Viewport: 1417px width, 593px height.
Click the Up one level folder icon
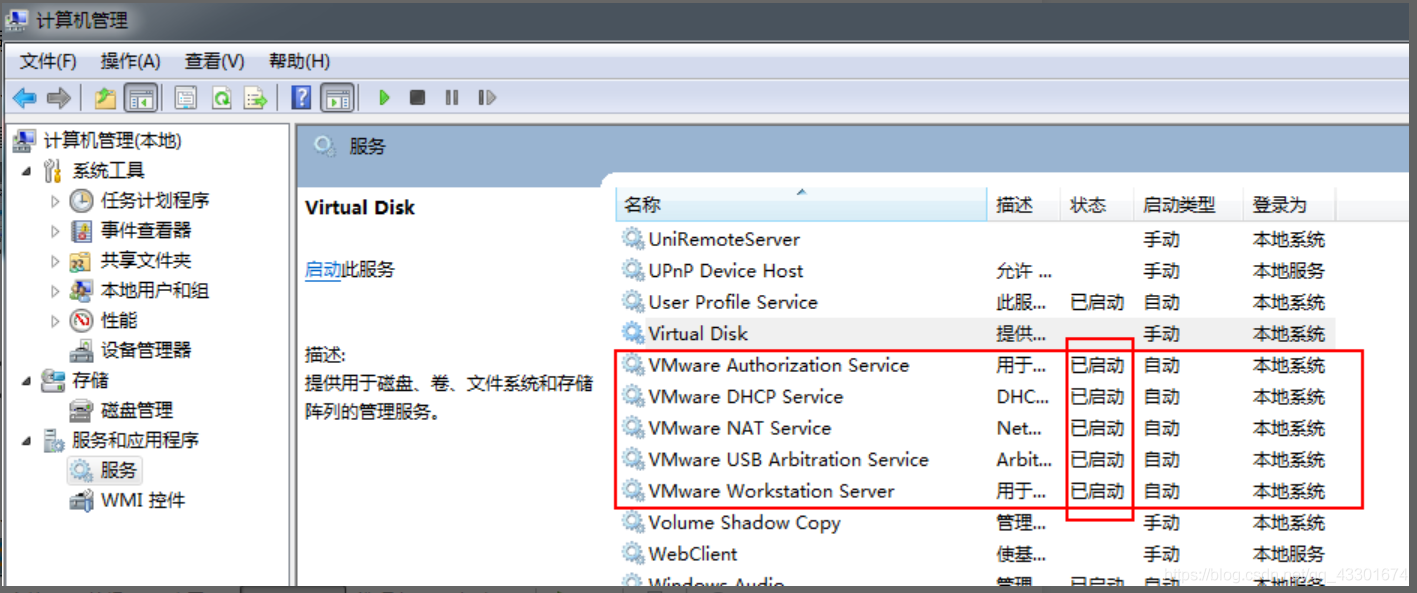point(105,98)
